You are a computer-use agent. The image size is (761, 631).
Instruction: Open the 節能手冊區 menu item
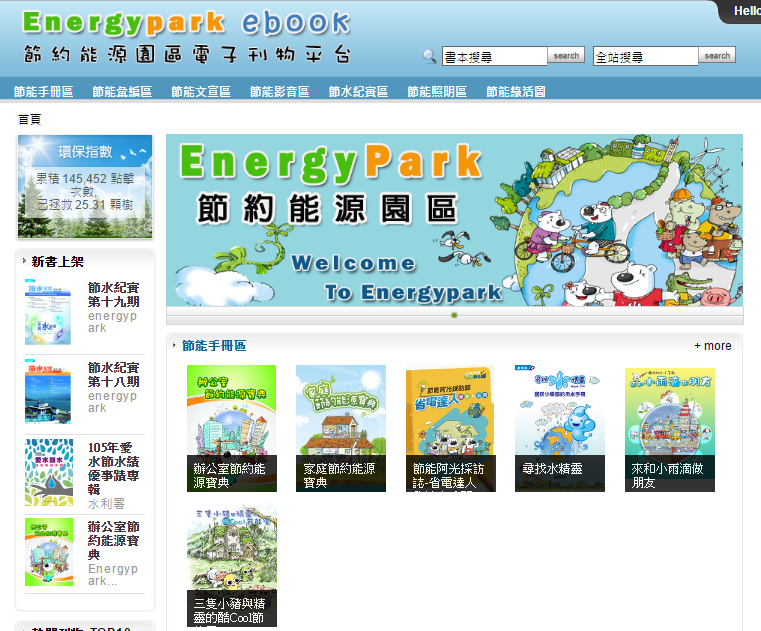44,92
